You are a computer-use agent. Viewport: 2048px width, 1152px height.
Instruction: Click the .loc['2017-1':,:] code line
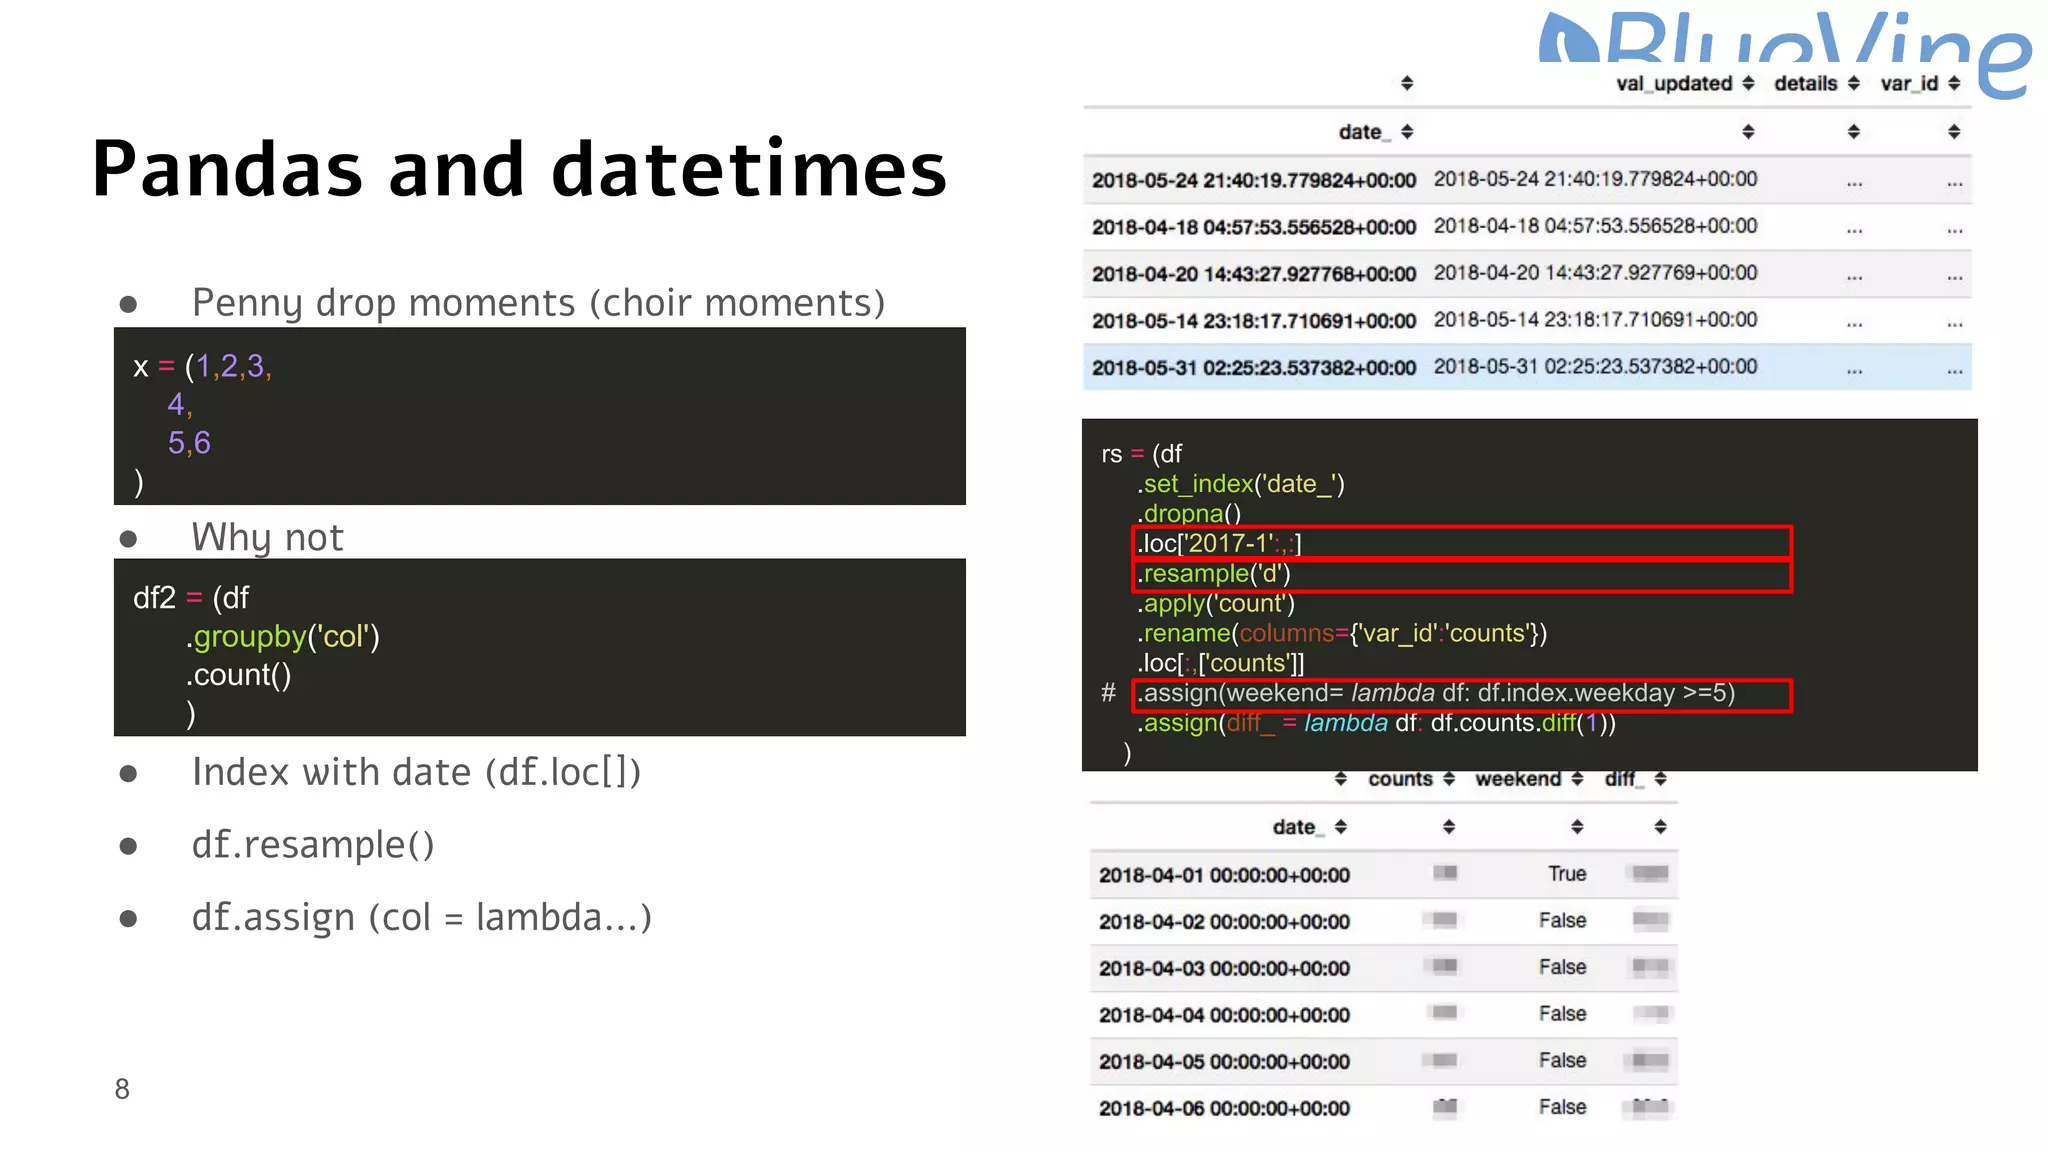tap(1219, 544)
